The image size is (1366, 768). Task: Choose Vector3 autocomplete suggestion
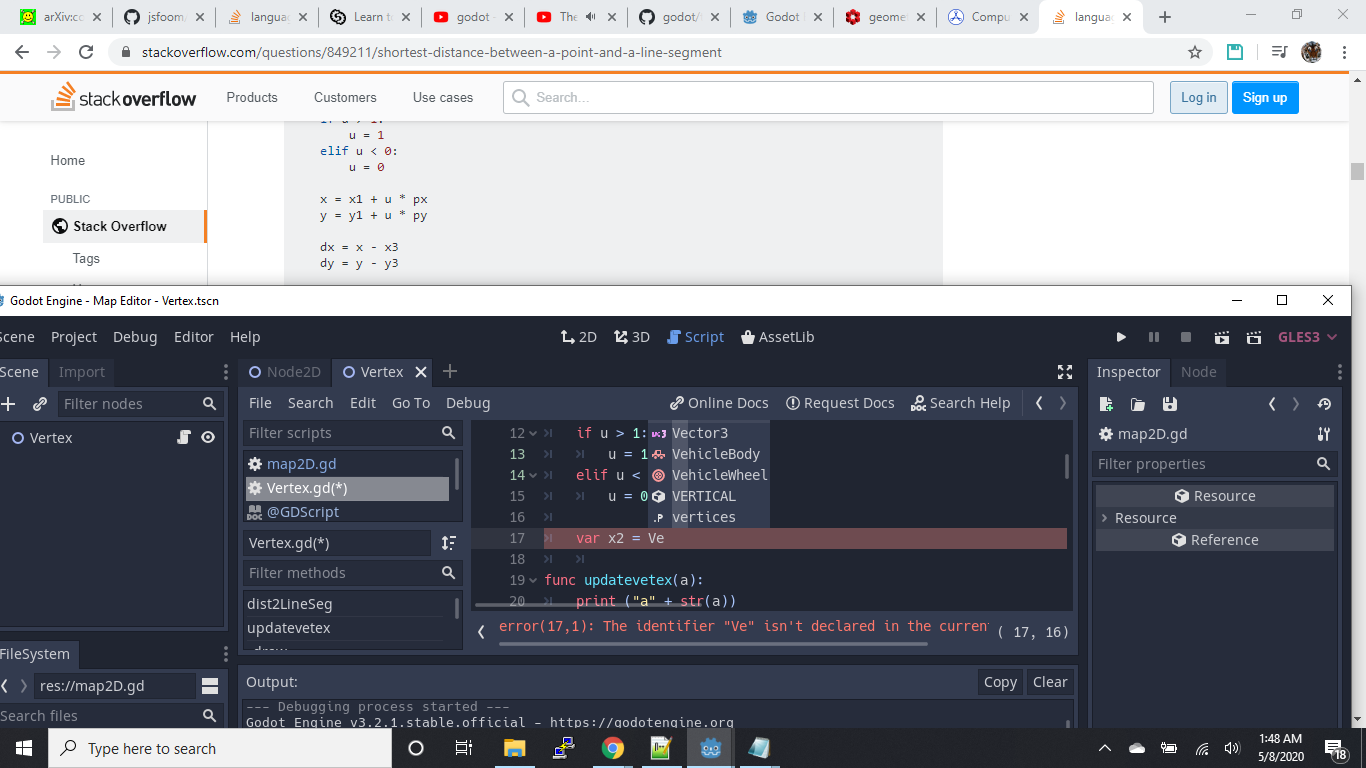coord(709,433)
